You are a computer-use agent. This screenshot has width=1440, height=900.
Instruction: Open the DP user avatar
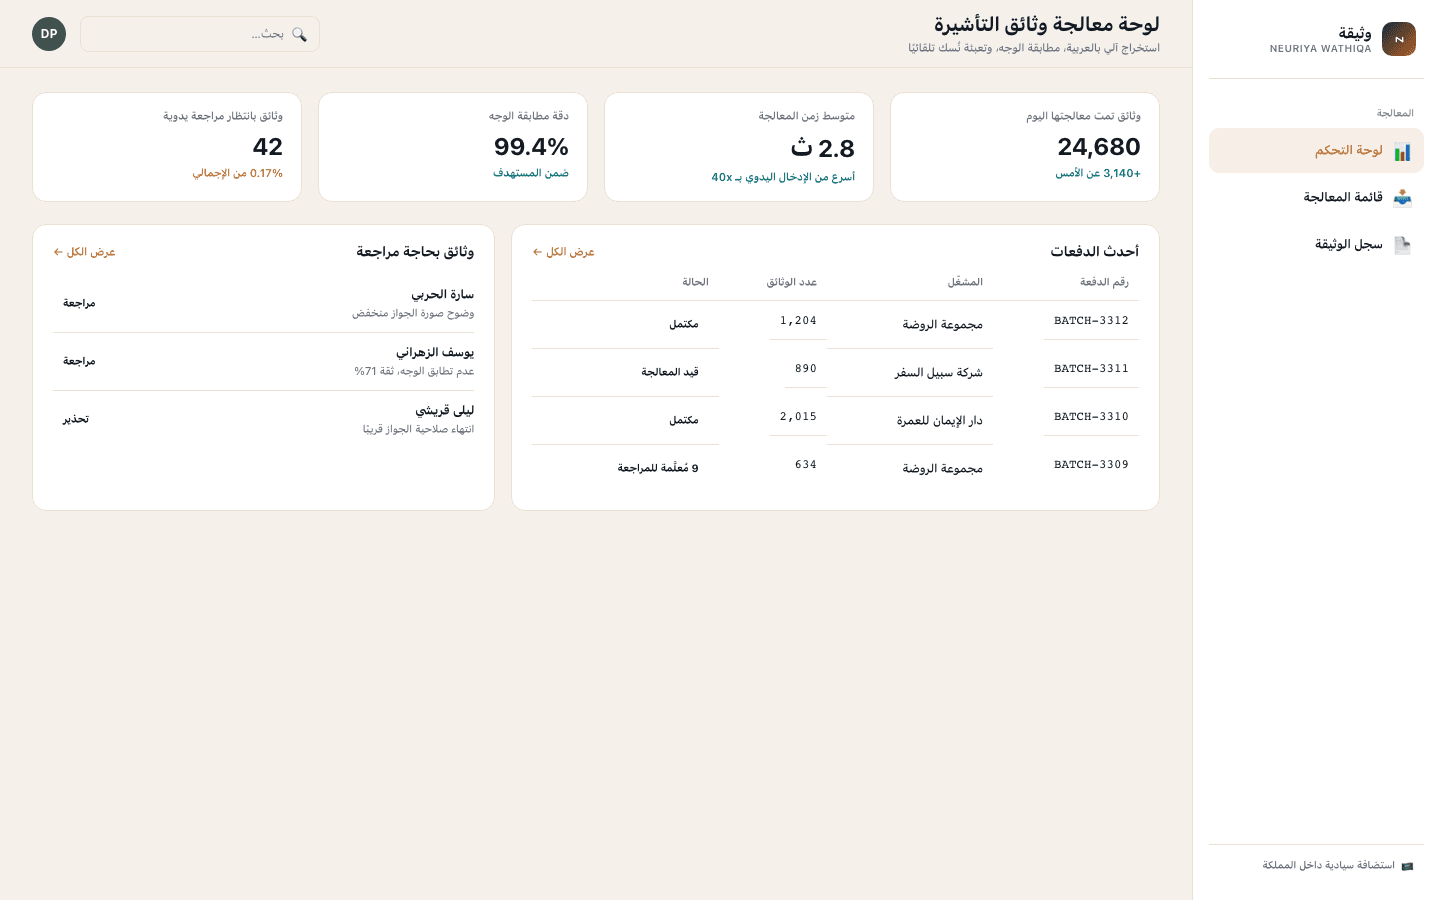[49, 34]
